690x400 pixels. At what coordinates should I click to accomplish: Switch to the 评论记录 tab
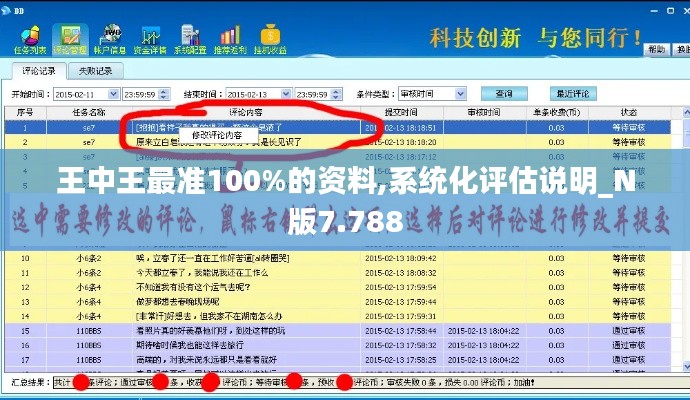[40, 71]
